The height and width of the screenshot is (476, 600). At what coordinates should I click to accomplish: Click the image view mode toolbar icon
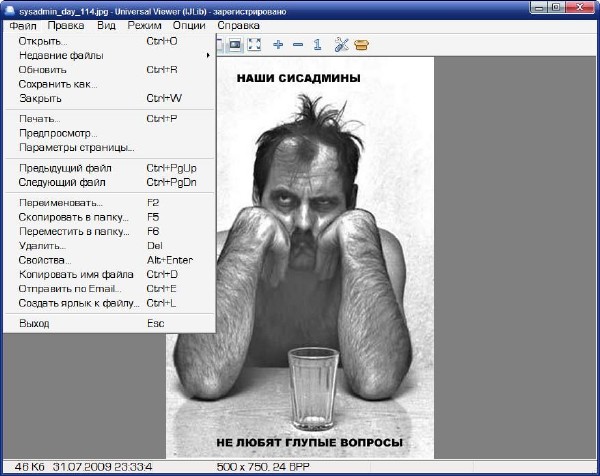[234, 45]
